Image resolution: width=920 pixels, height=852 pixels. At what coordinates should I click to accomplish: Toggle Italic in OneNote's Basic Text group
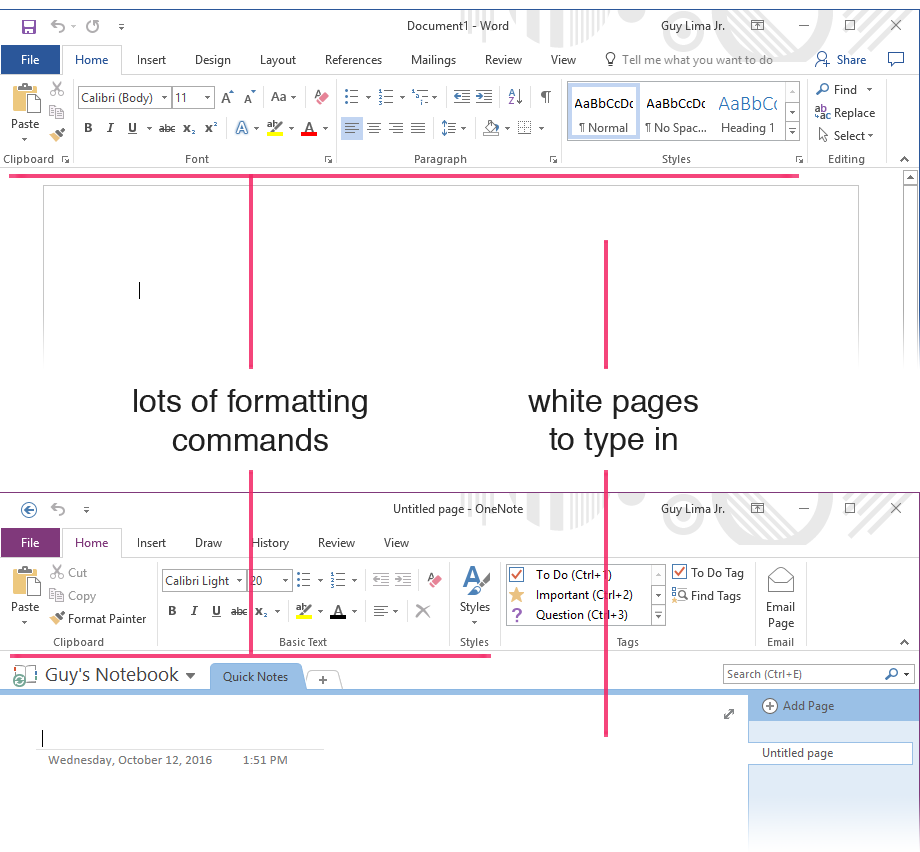pos(194,611)
